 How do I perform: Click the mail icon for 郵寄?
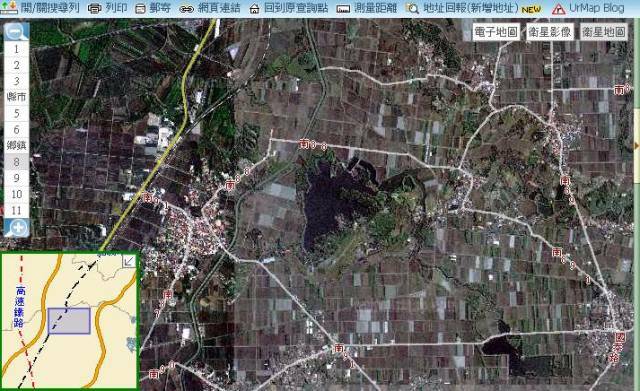(x=140, y=9)
